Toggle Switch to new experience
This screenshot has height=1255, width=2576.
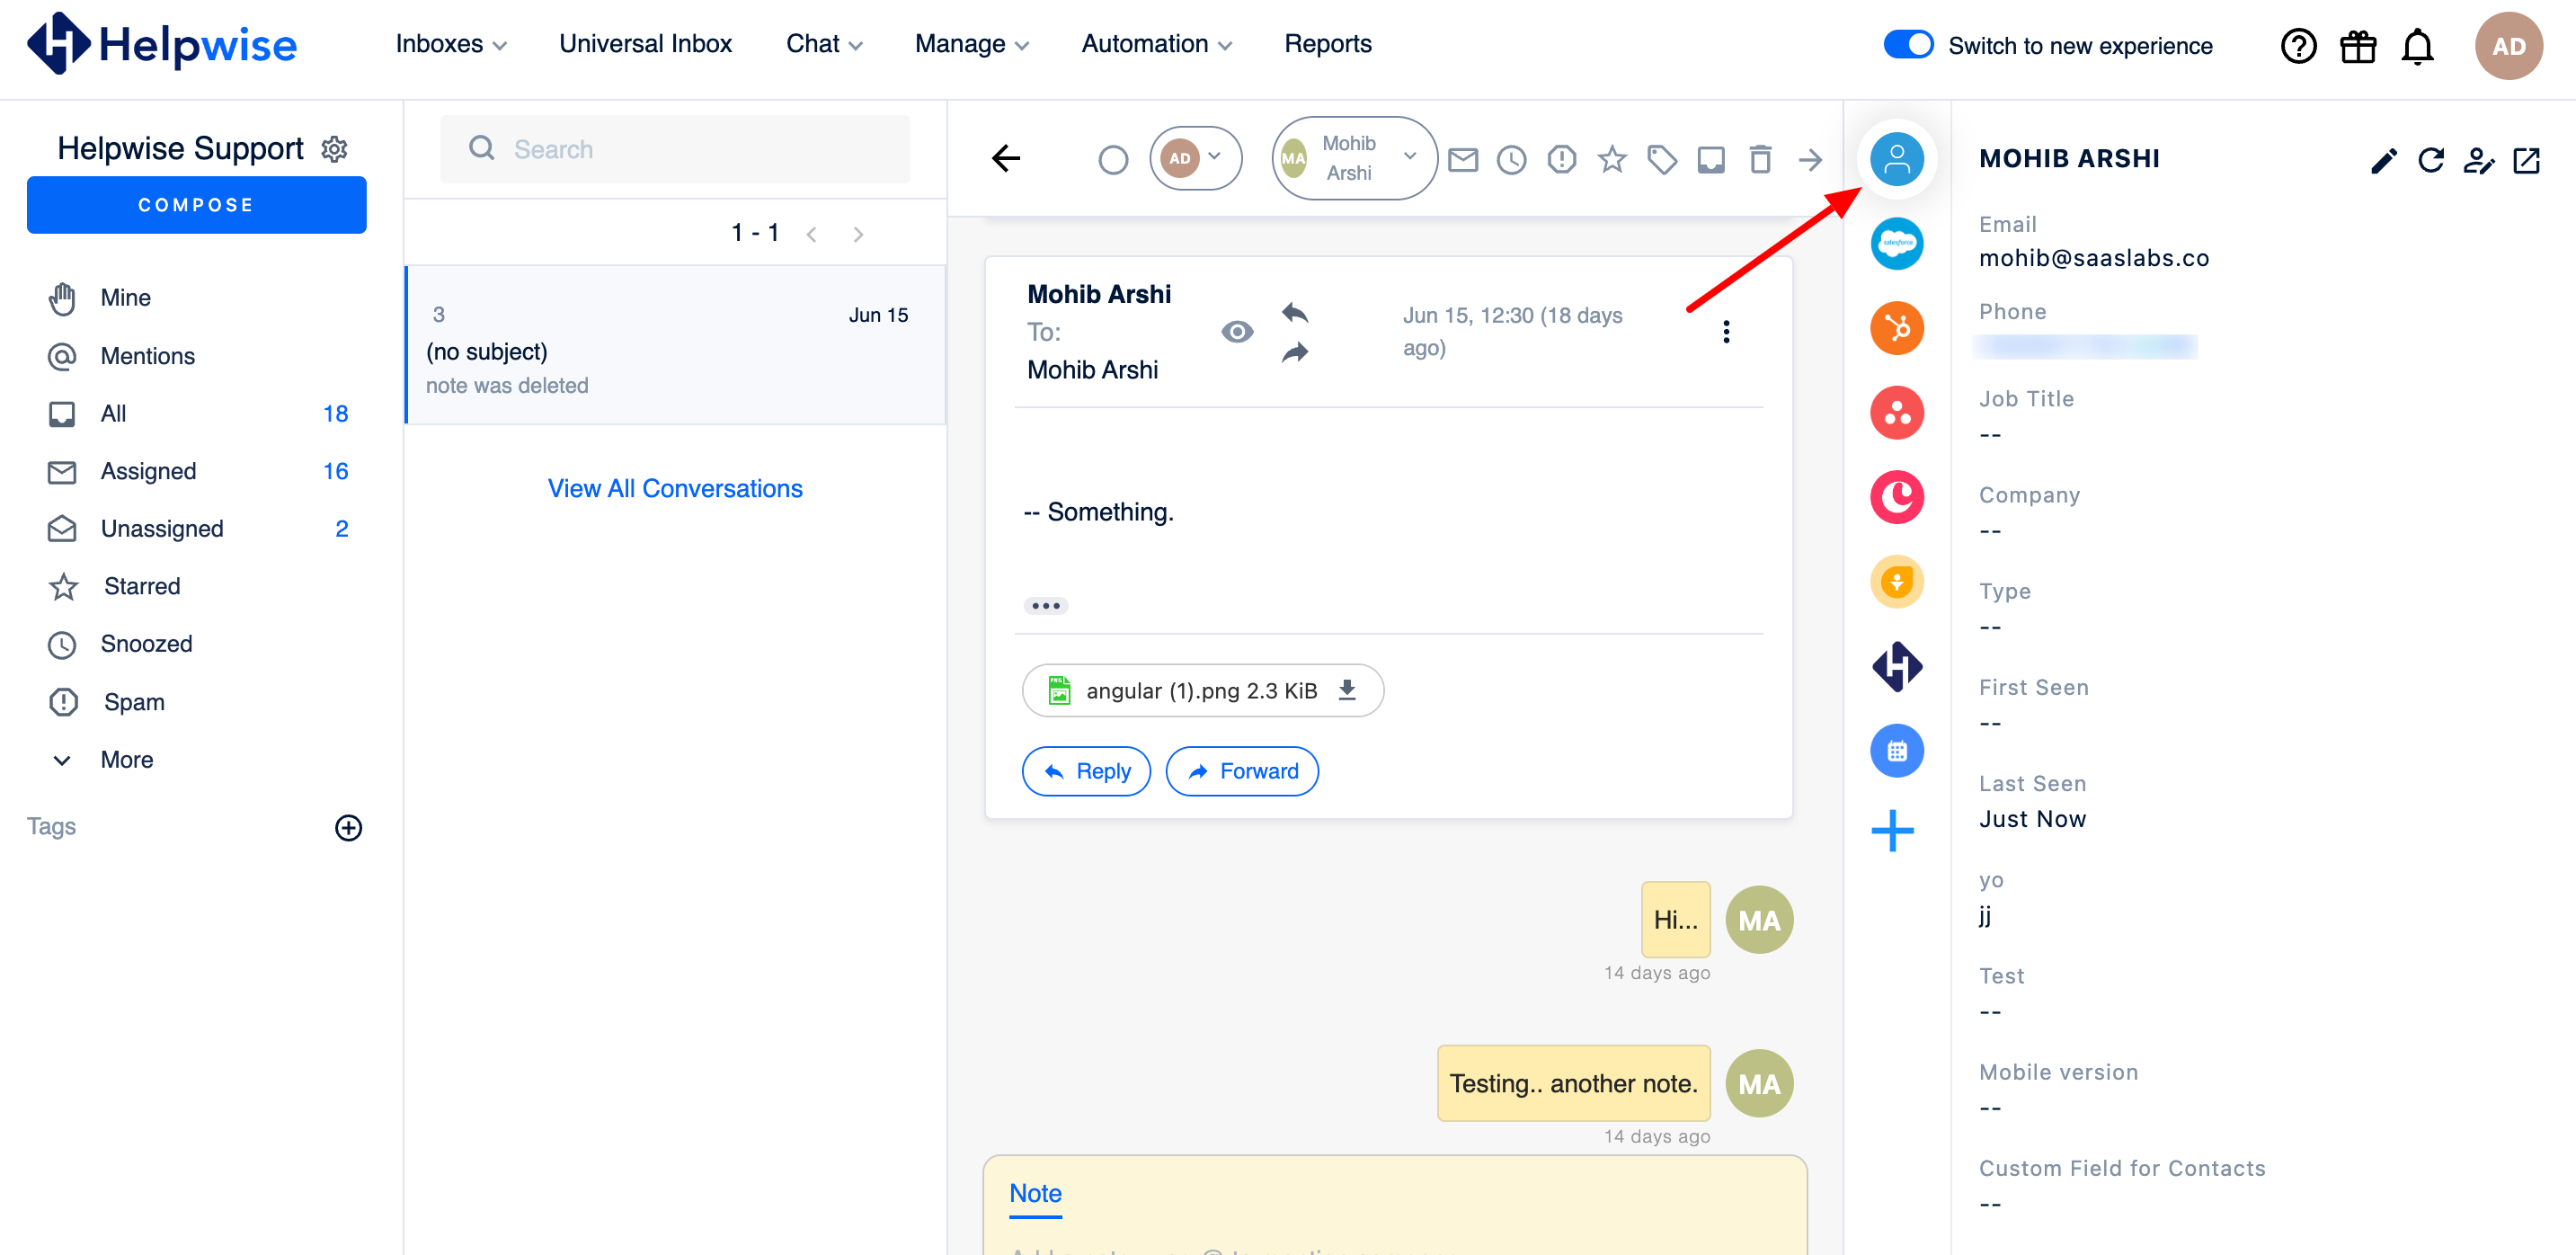[1908, 45]
